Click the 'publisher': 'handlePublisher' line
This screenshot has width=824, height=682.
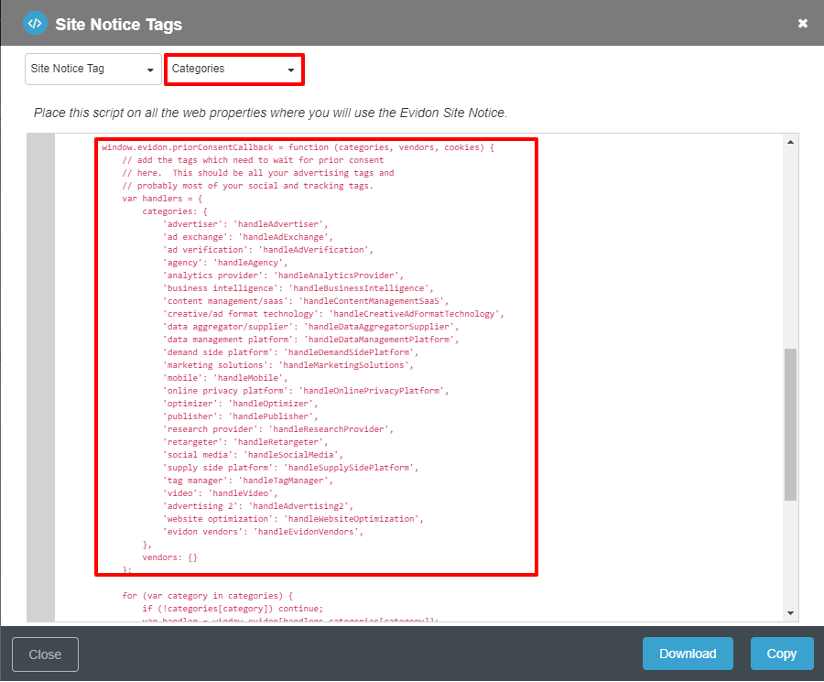tap(240, 416)
